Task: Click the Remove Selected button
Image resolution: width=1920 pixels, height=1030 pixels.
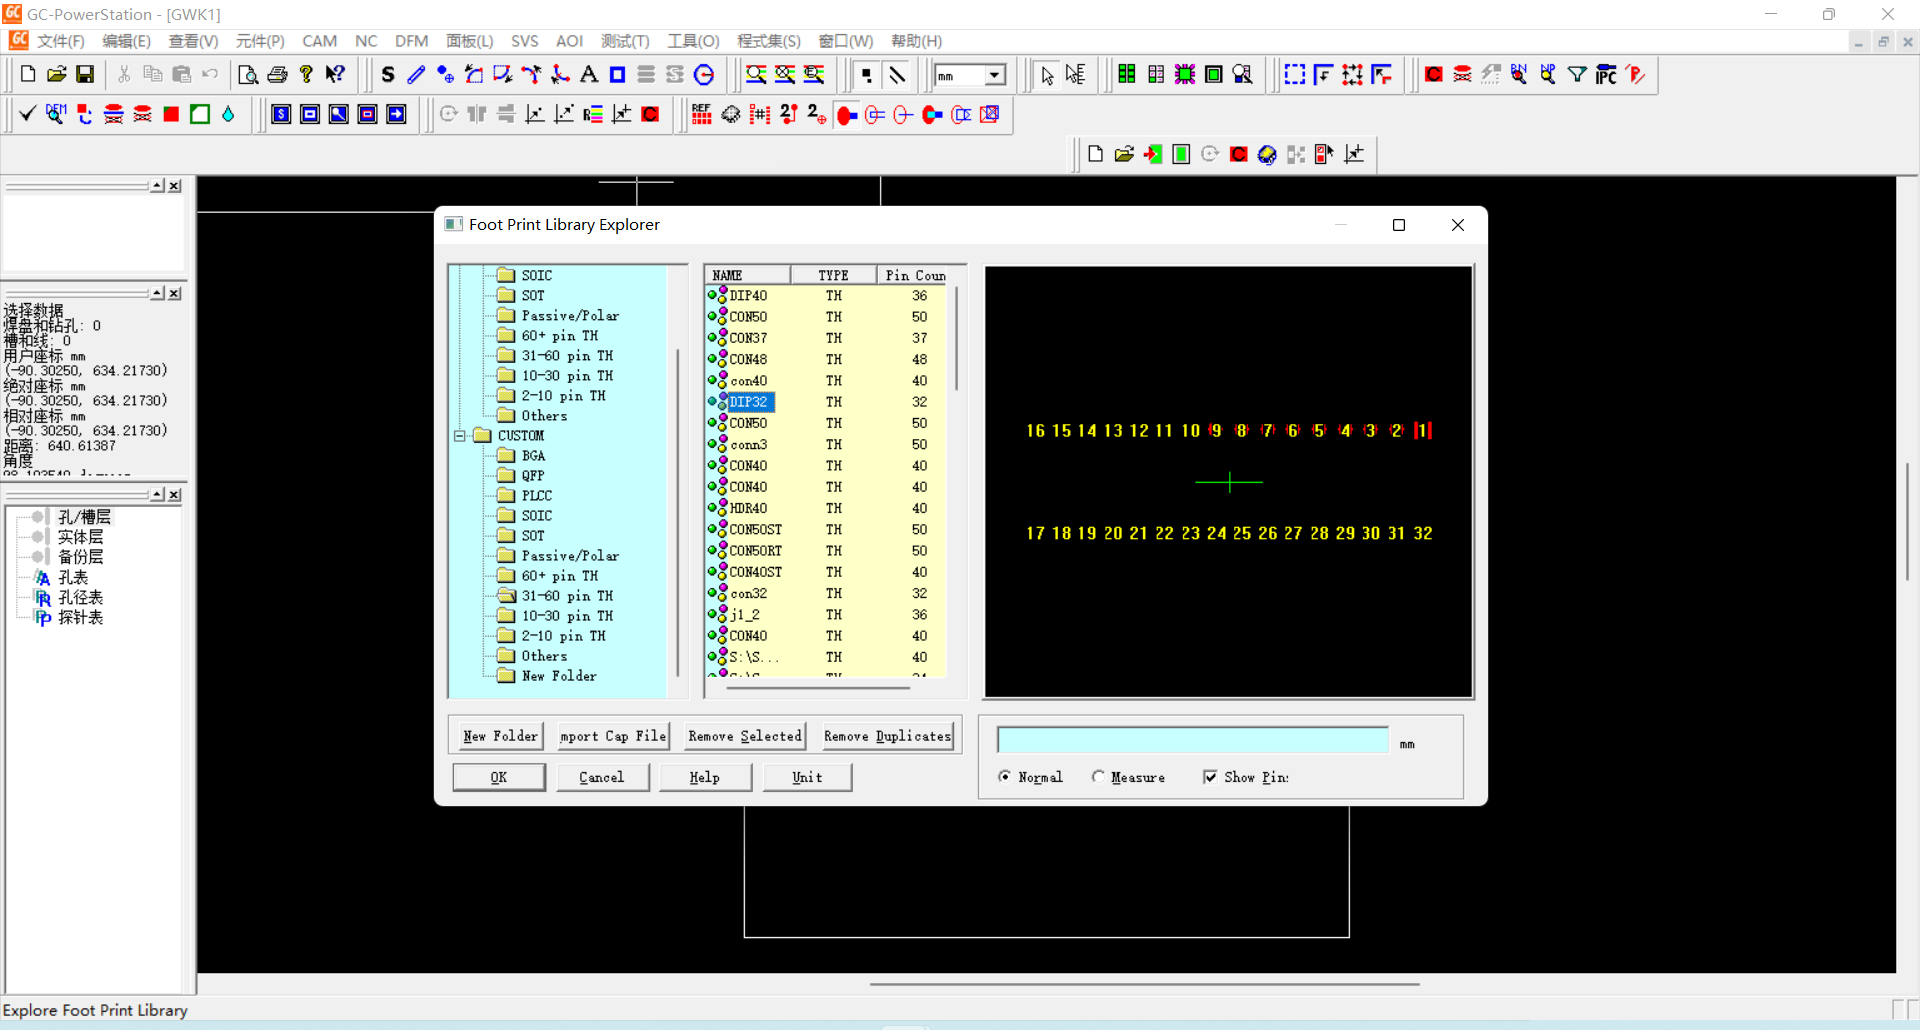Action: tap(745, 736)
